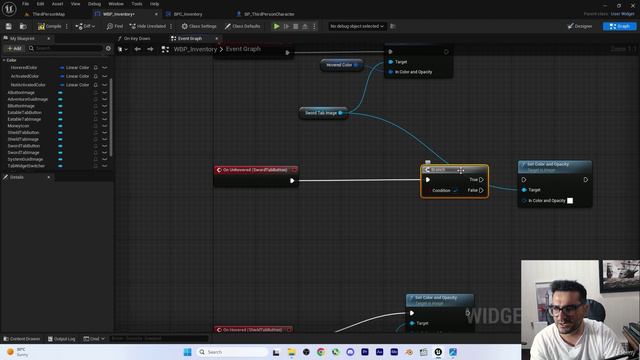Toggle NotActivatedColor instance editable eye
640x360 pixels.
pos(104,84)
